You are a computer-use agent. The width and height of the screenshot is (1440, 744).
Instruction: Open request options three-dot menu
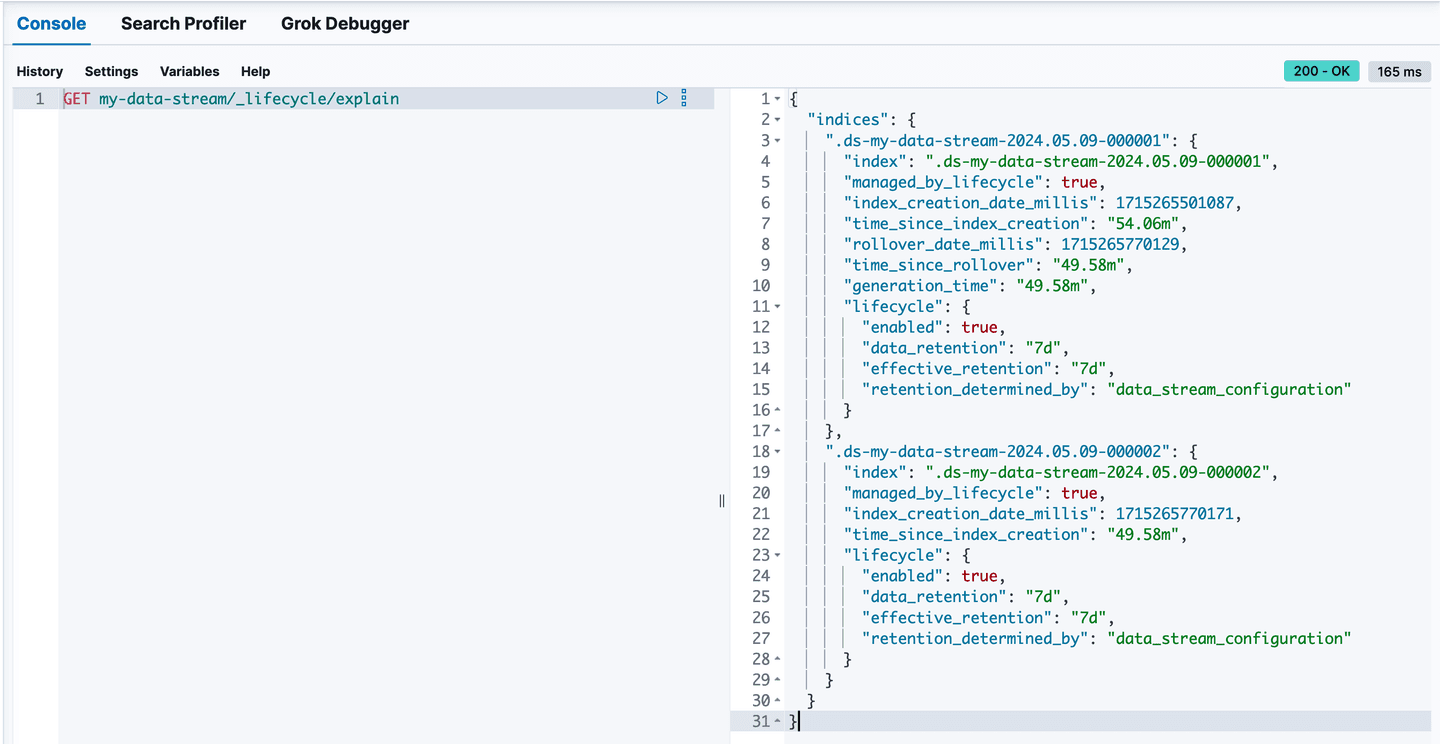(x=684, y=98)
